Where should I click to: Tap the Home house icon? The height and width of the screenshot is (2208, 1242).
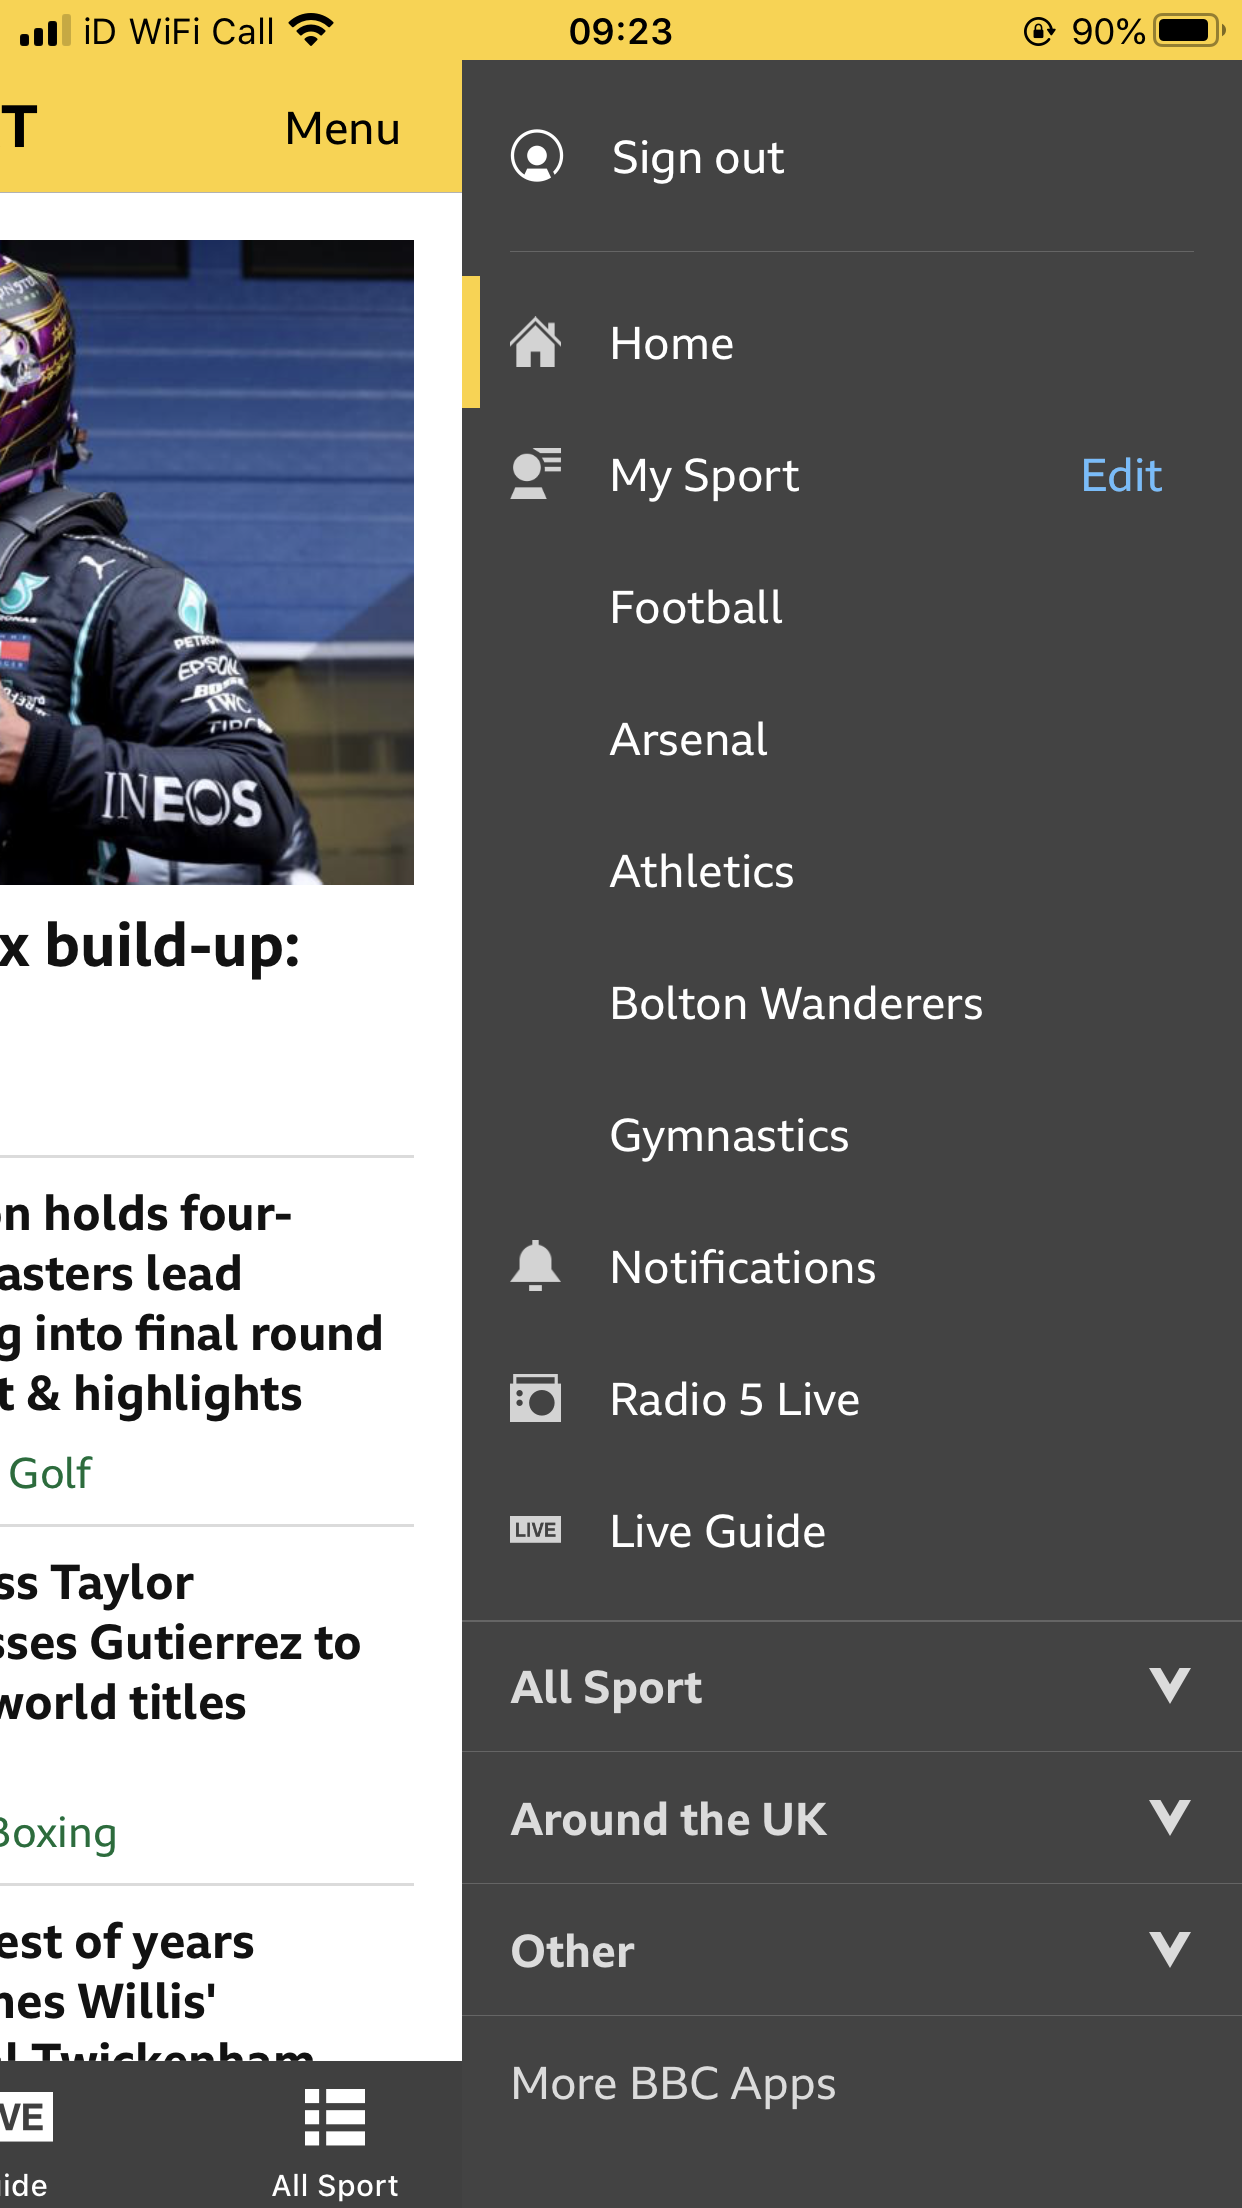[x=536, y=342]
